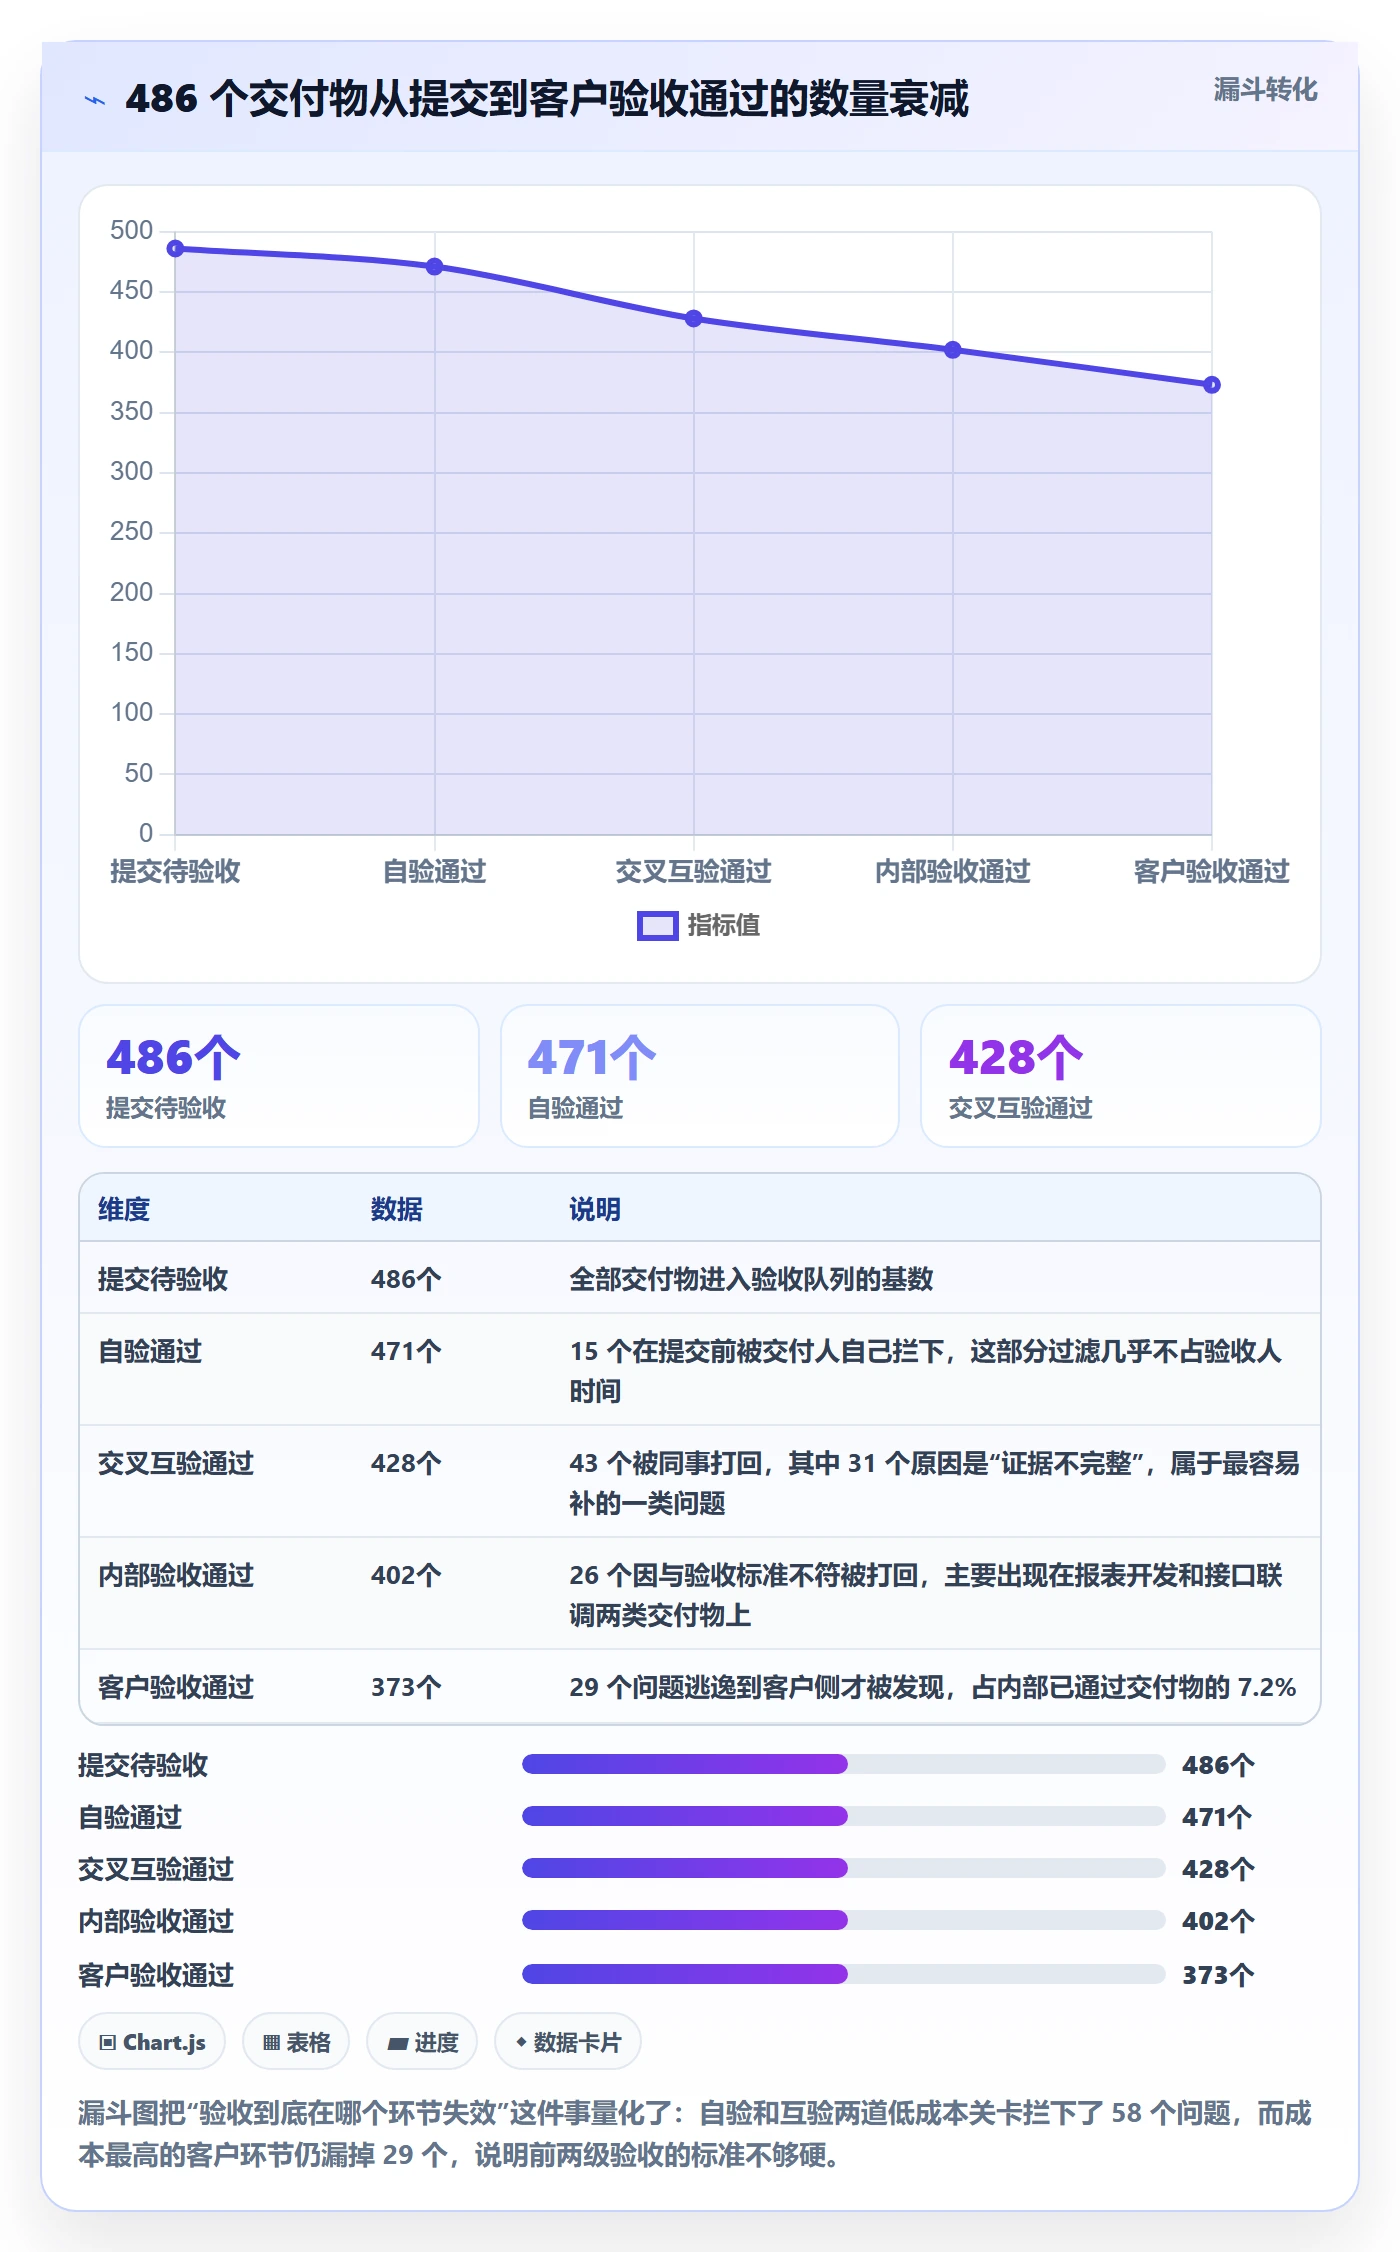Click the 500 y-axis label
Screen dimensions: 1400x2252
coord(131,231)
